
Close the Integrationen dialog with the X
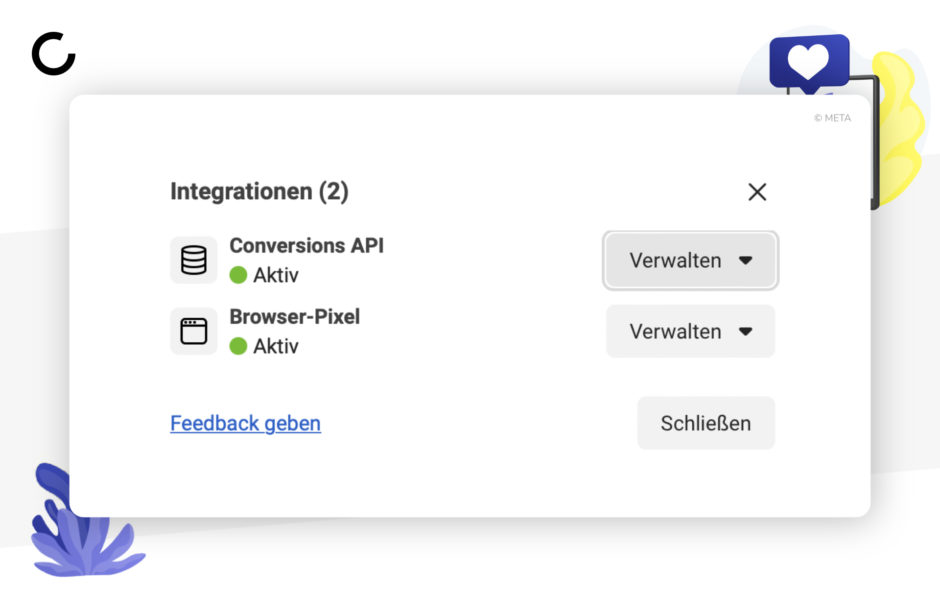[x=757, y=192]
